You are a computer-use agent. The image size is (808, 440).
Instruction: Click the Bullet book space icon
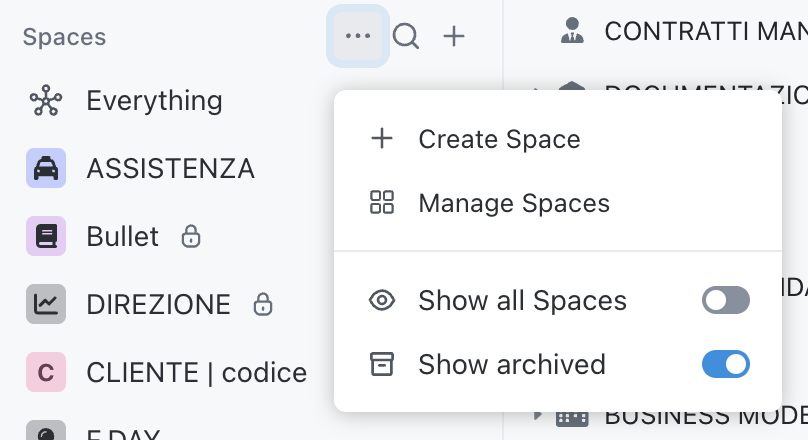[x=46, y=237]
